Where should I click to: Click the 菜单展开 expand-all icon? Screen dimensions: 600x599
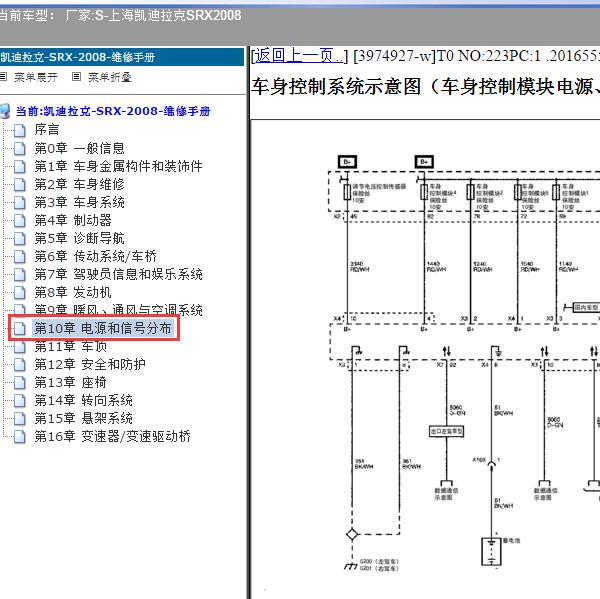3,77
